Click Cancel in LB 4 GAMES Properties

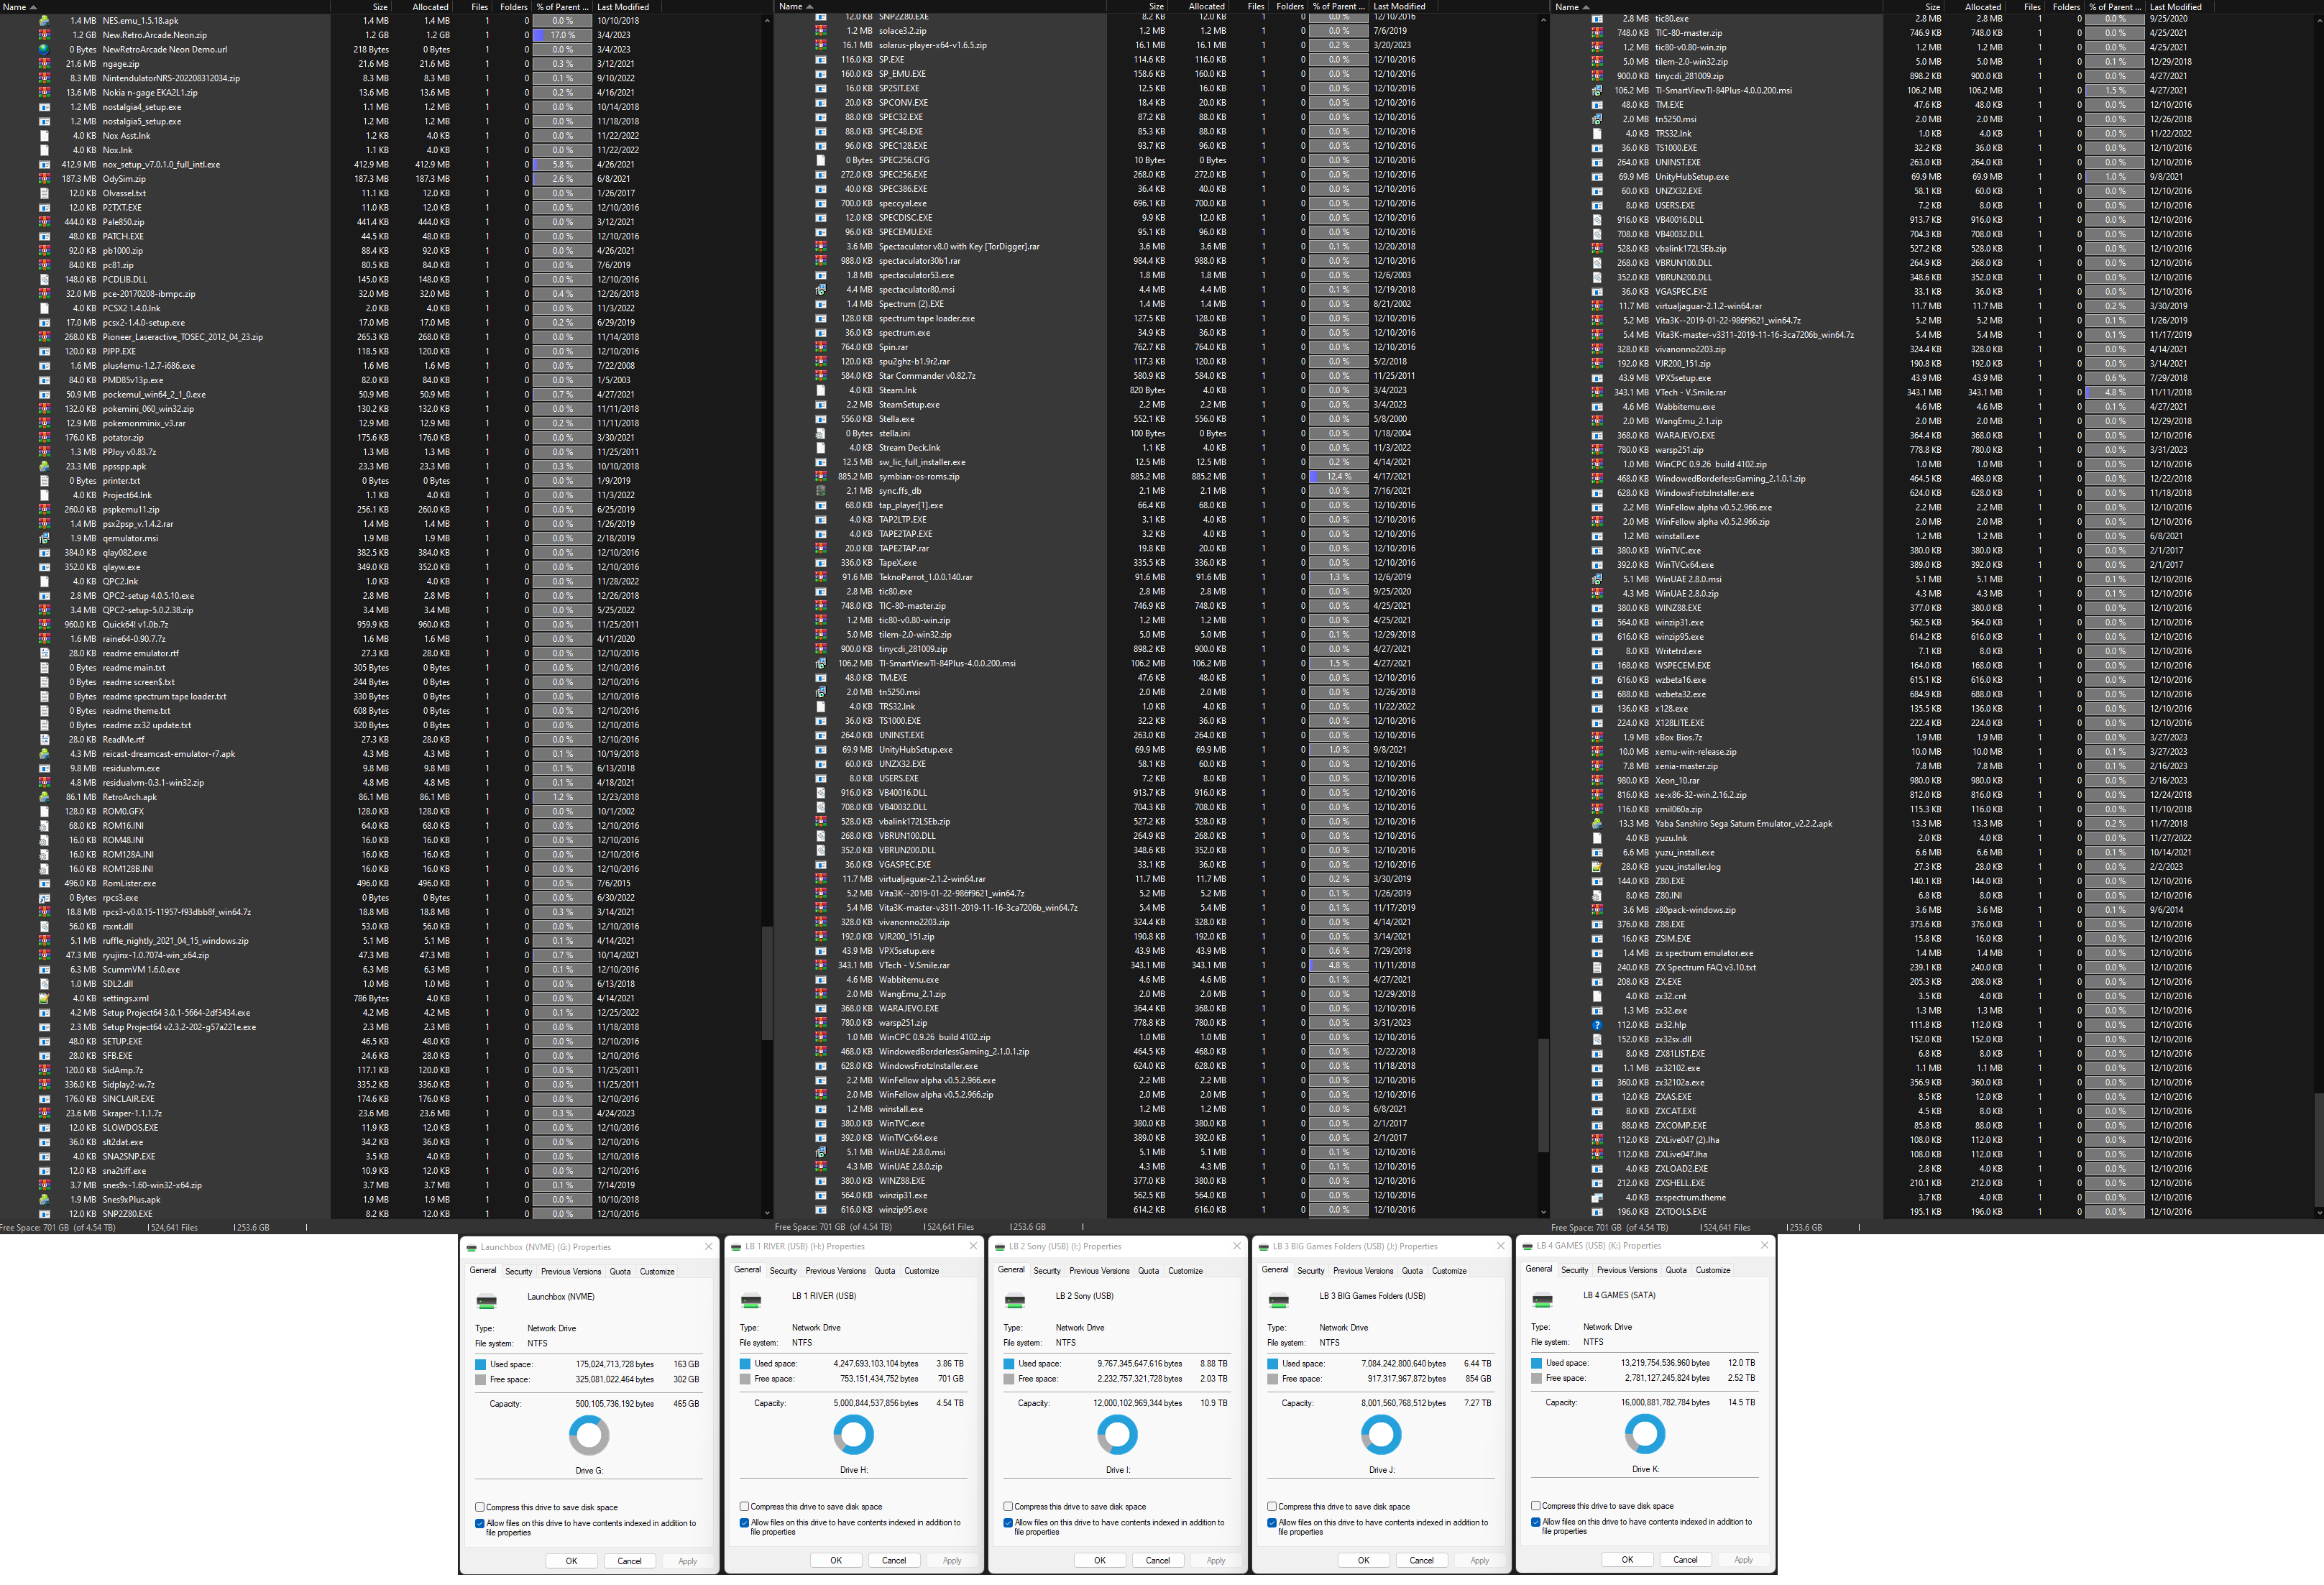click(x=1686, y=1560)
